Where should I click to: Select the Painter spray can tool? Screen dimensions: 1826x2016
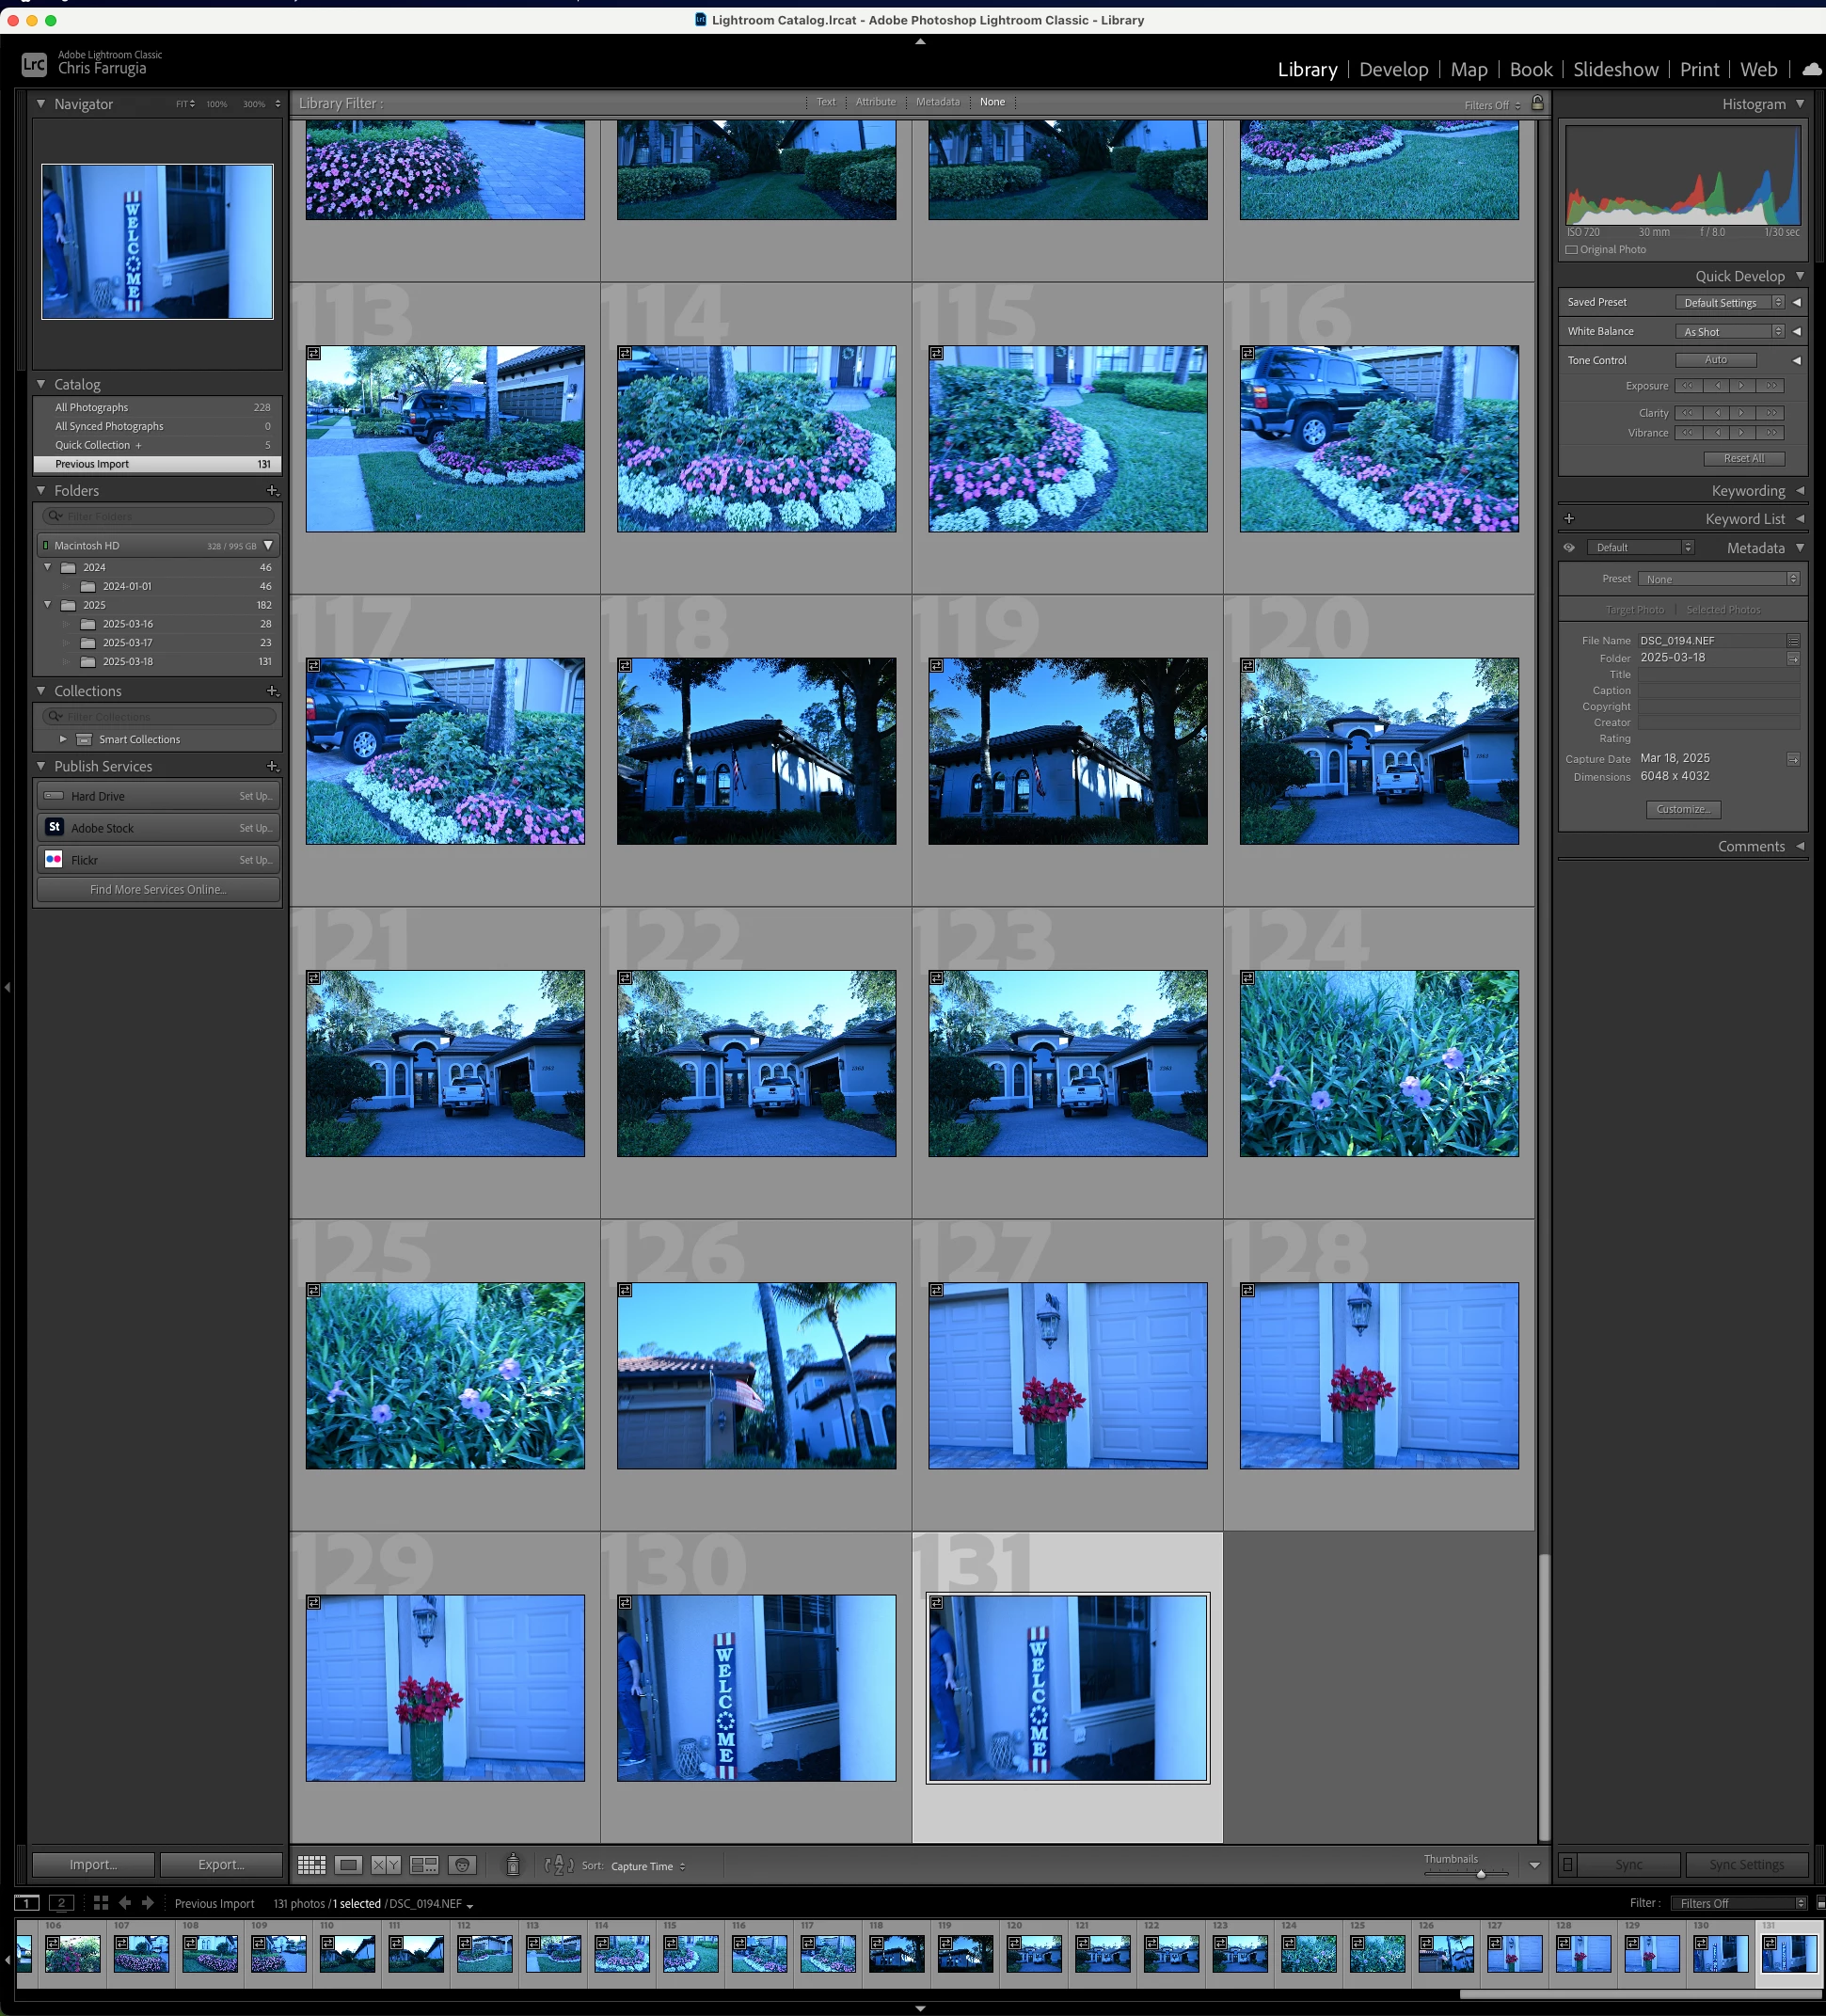pyautogui.click(x=513, y=1865)
